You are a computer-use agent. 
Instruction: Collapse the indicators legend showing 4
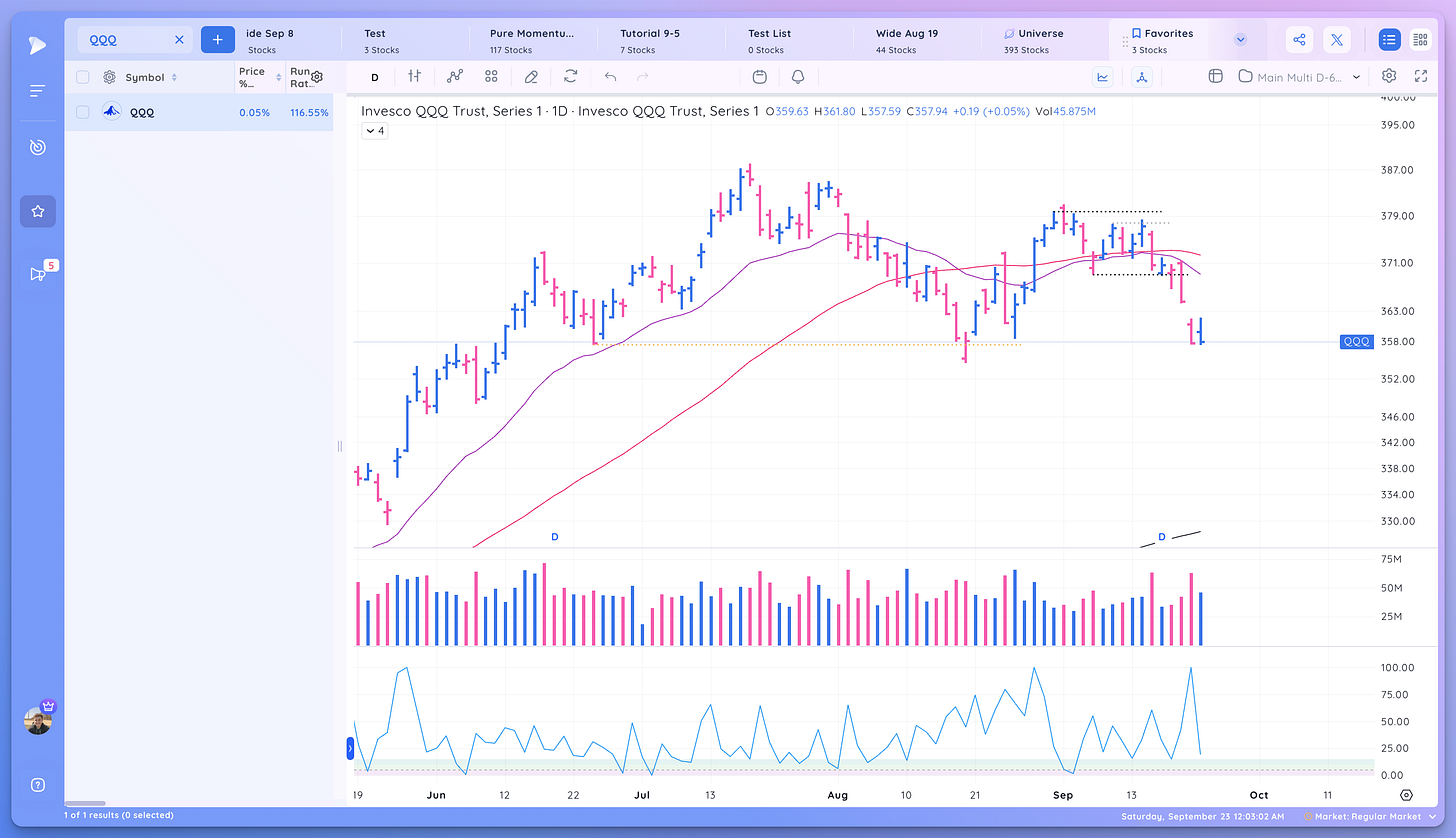[373, 130]
